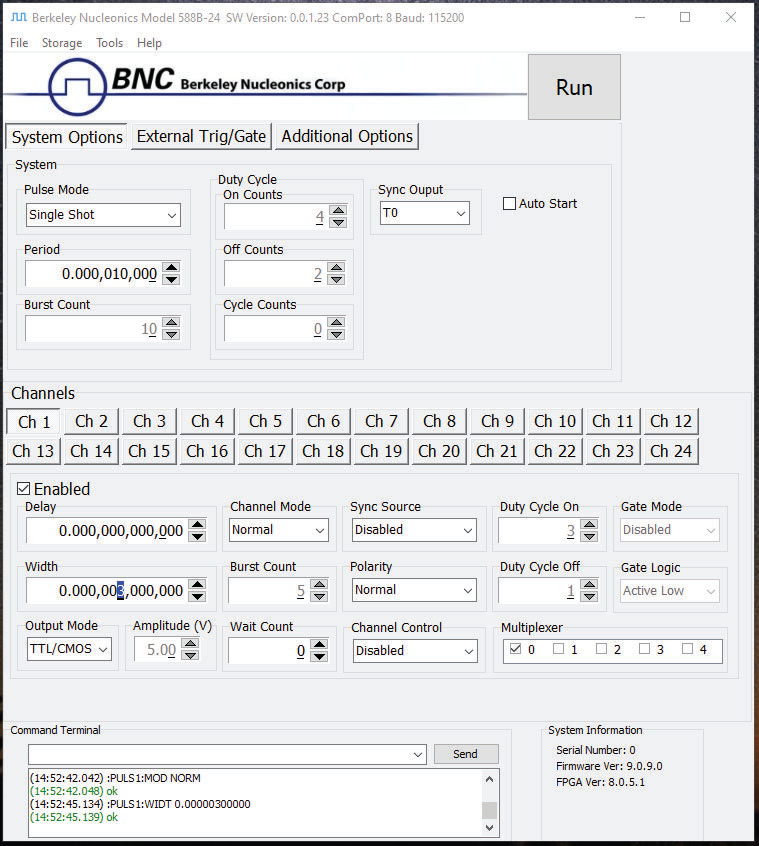The height and width of the screenshot is (846, 759).
Task: Open the Output Mode TTL/CMOS dropdown
Action: [x=69, y=649]
